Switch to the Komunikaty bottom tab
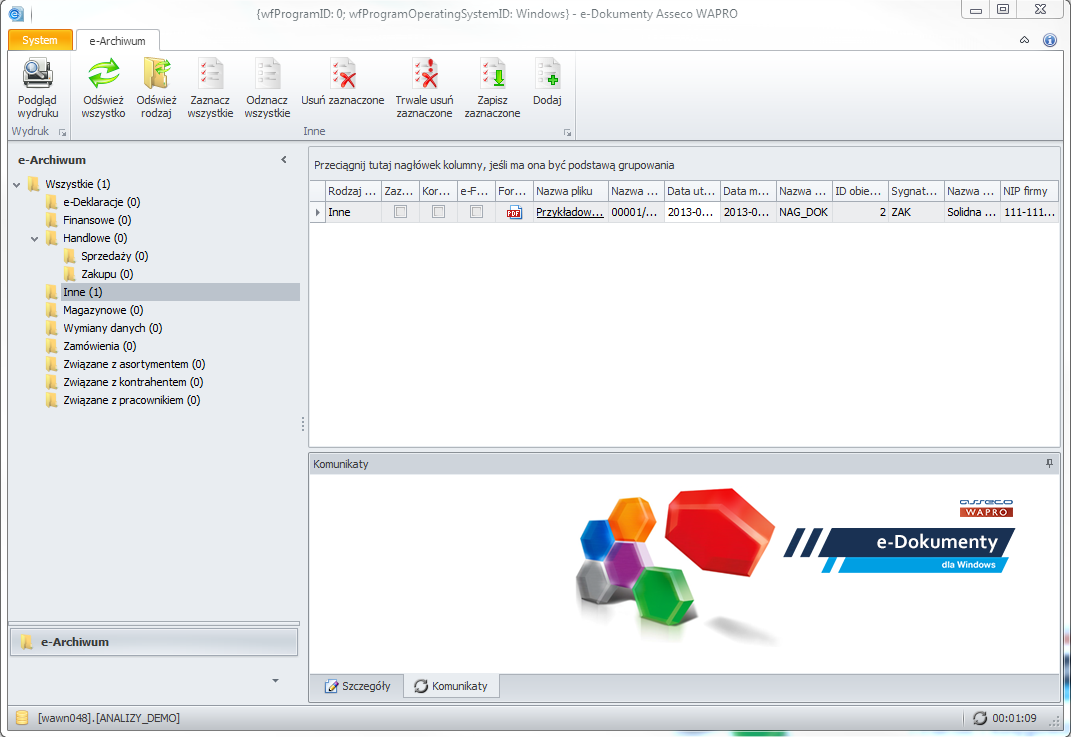The width and height of the screenshot is (1071, 737). (451, 686)
